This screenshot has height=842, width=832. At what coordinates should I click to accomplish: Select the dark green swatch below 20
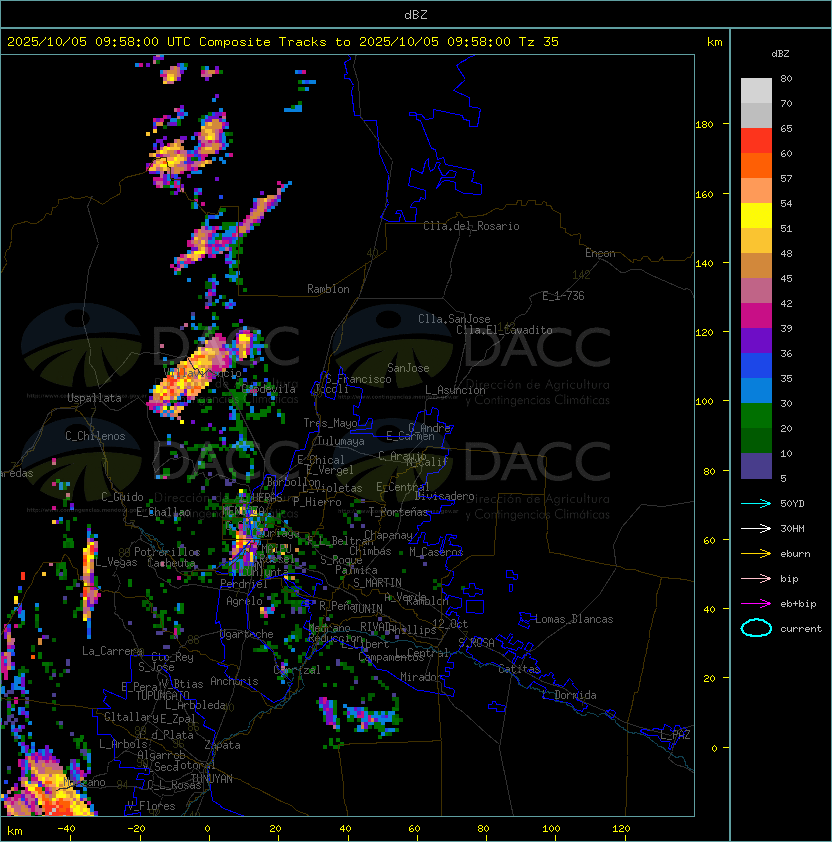pos(756,440)
